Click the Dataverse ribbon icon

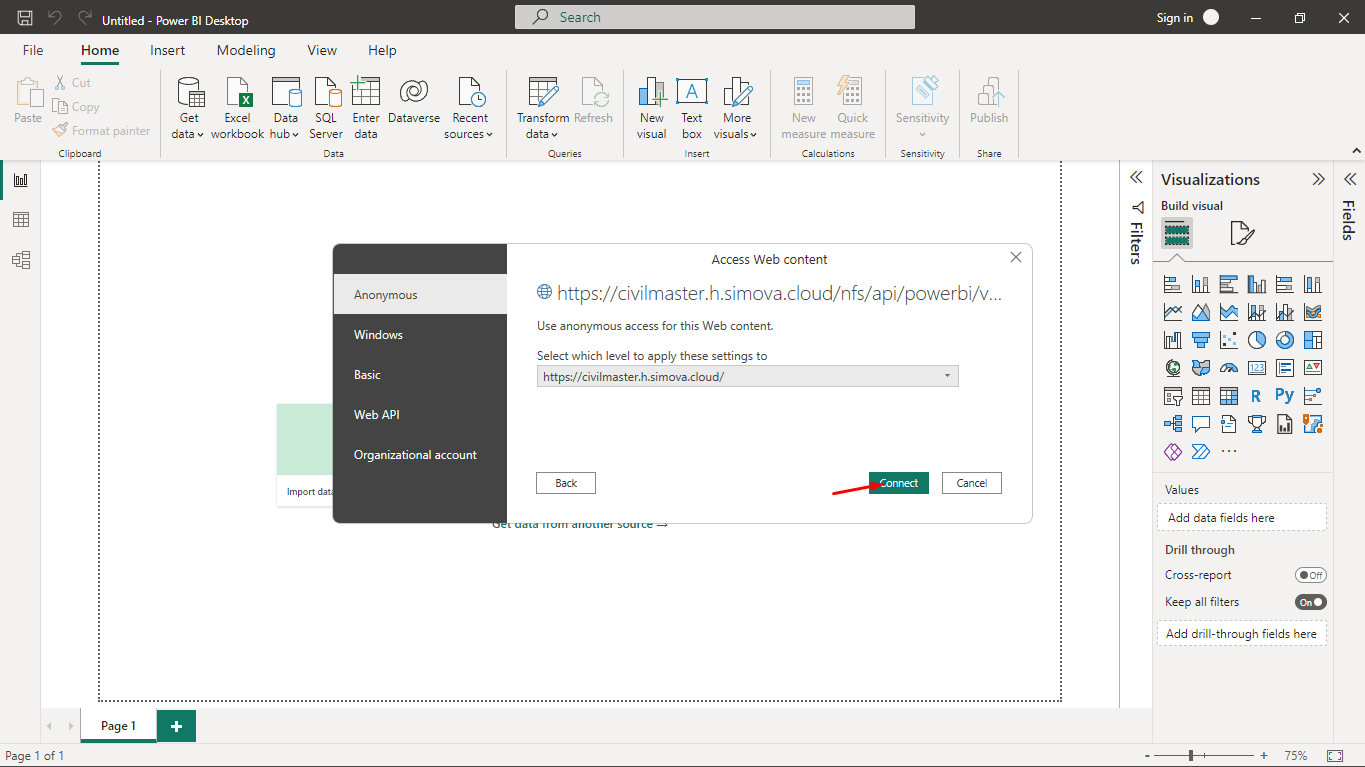[x=414, y=101]
